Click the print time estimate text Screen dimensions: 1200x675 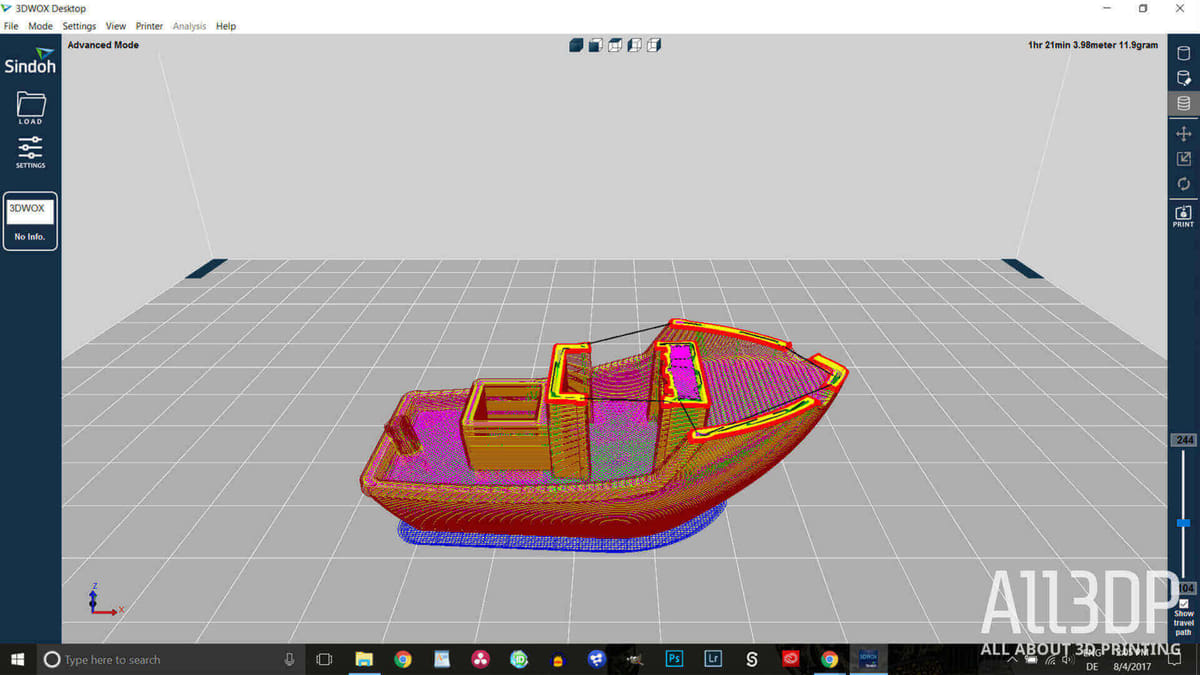pyautogui.click(x=1093, y=45)
